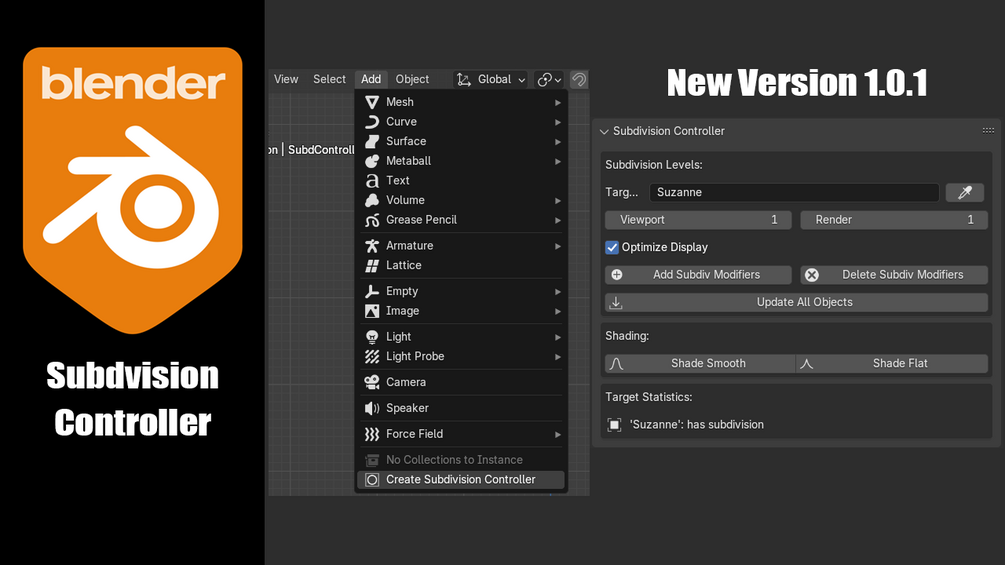Image resolution: width=1005 pixels, height=565 pixels.
Task: Pick target object with eyedropper
Action: coord(965,192)
